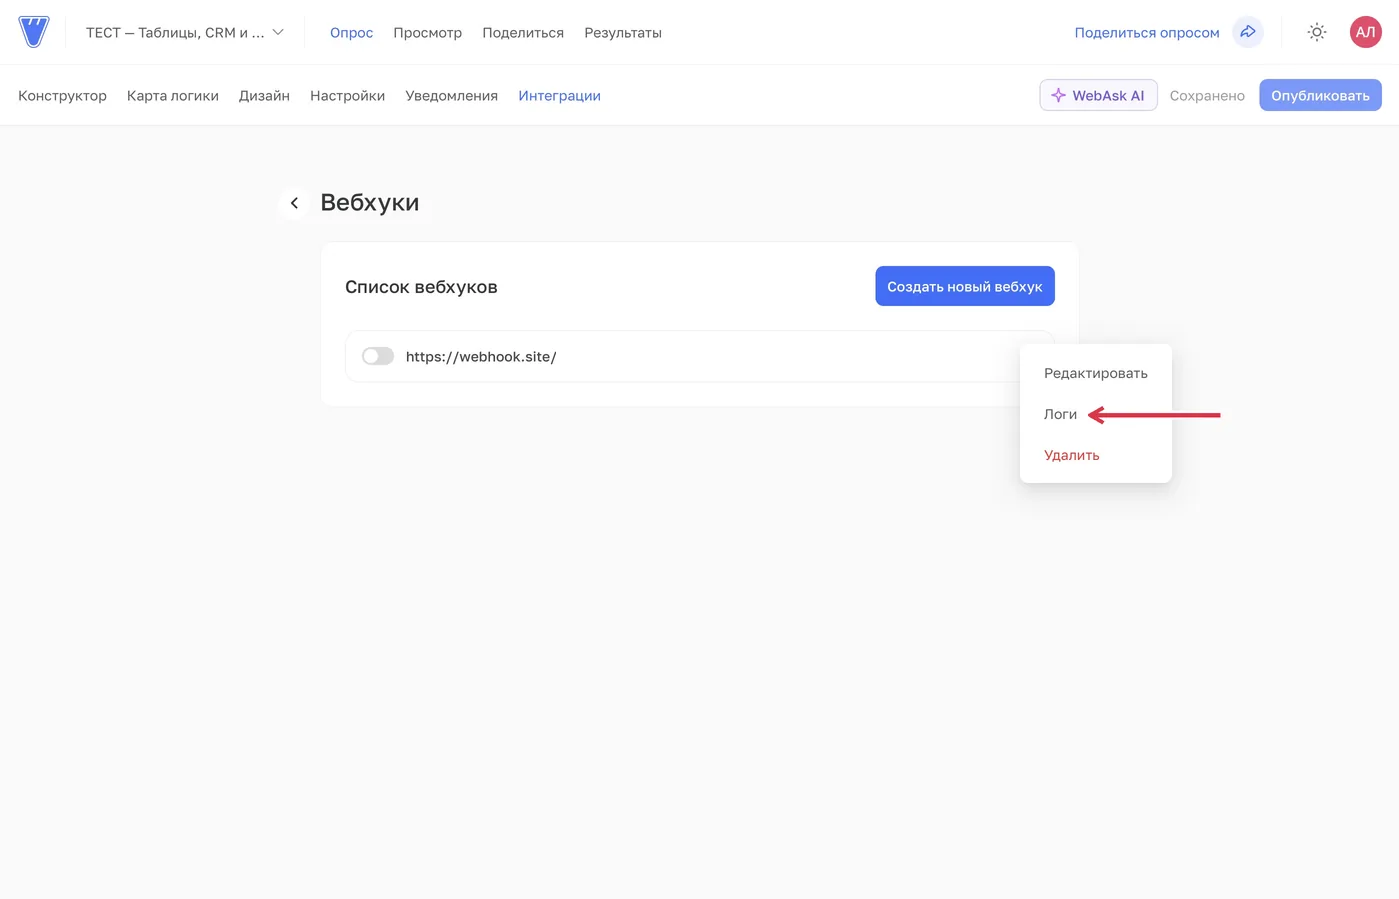Viewport: 1399px width, 899px height.
Task: Choose Редактировать from the context menu
Action: click(x=1095, y=373)
